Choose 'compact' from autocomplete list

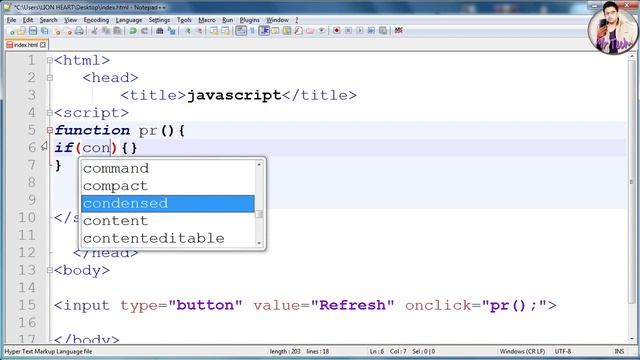pos(168,186)
